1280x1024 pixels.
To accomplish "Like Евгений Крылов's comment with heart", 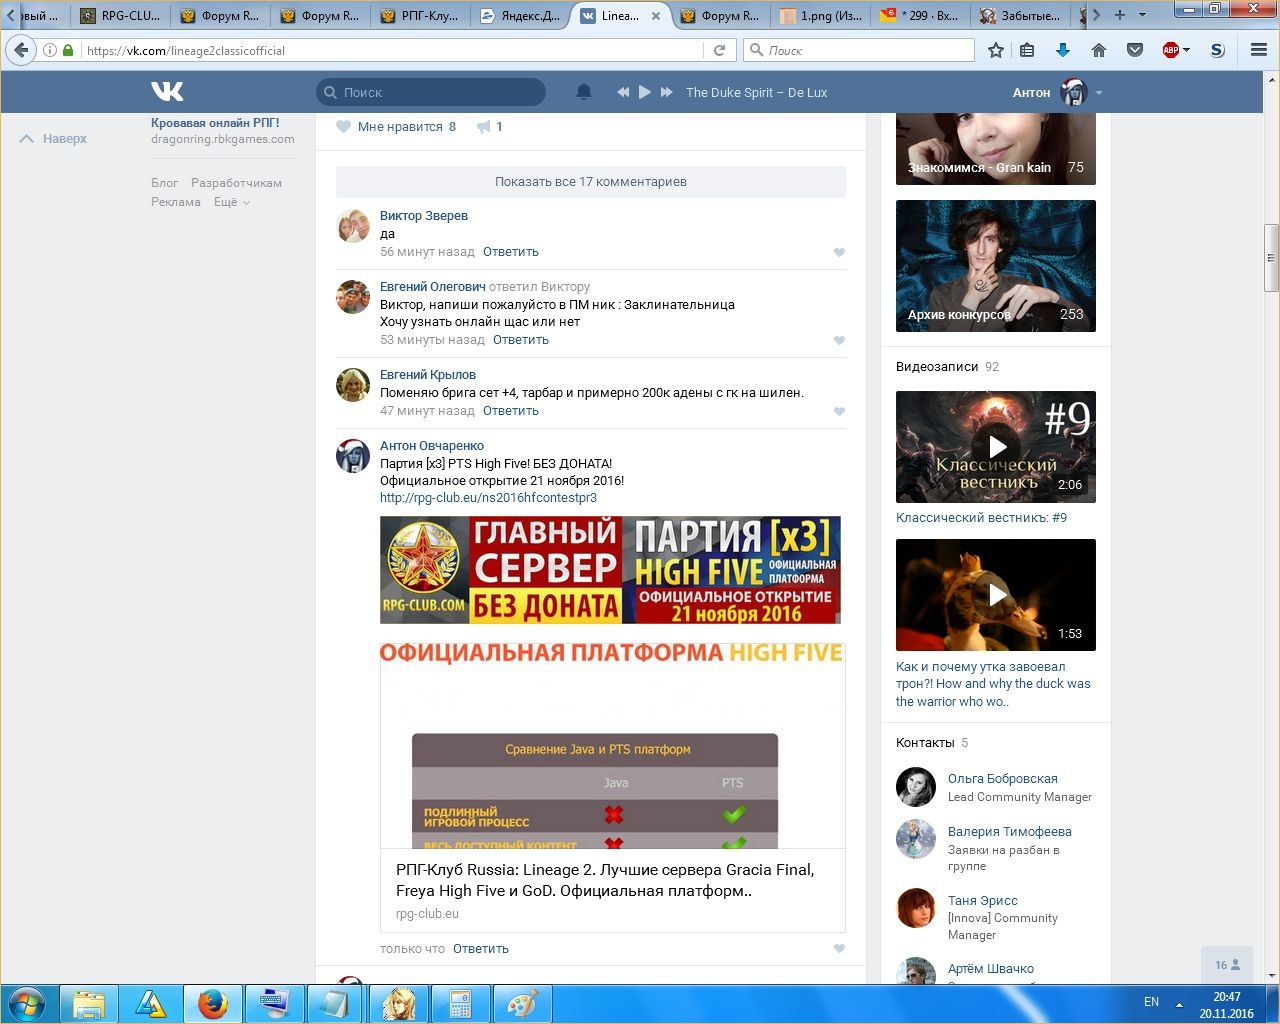I will pos(839,412).
